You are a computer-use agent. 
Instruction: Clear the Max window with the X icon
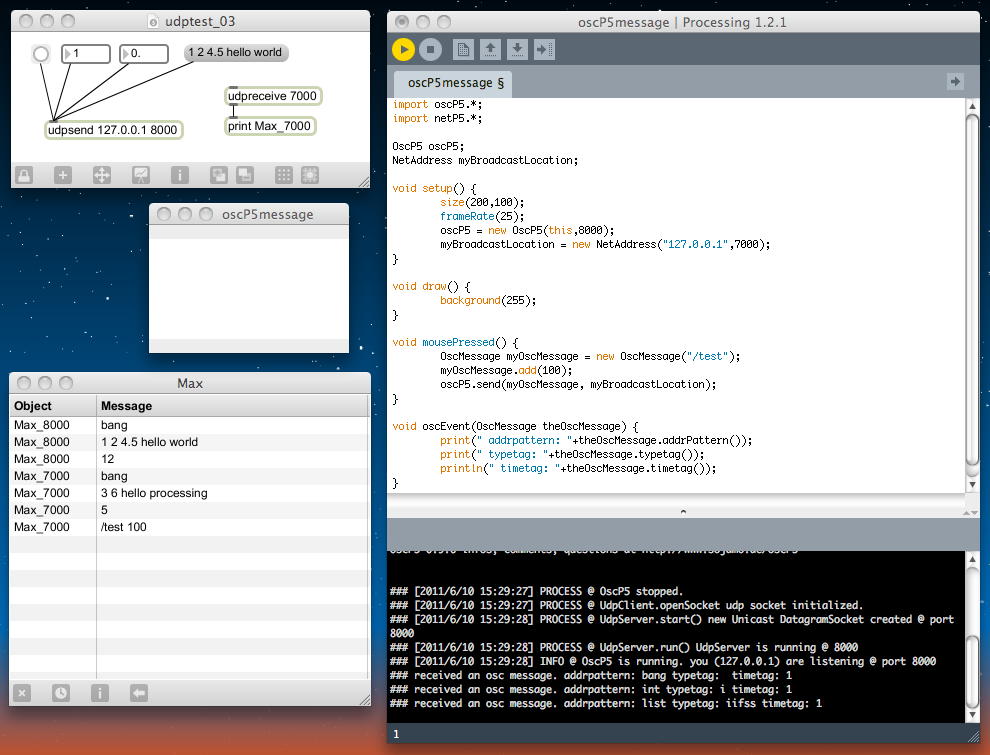click(23, 692)
